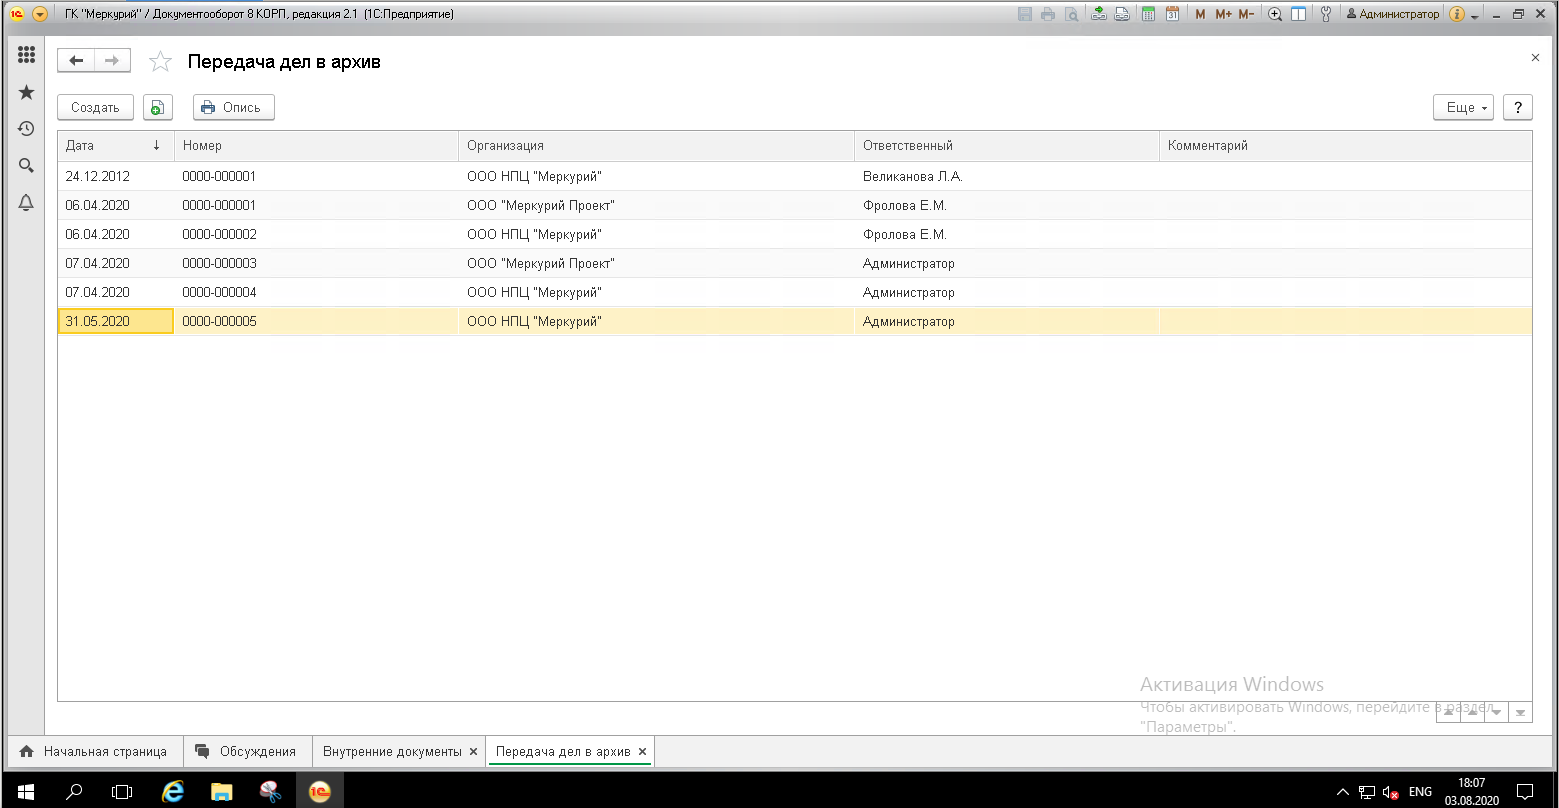This screenshot has width=1559, height=808.
Task: Open the calculator icon in title bar
Action: (1149, 14)
